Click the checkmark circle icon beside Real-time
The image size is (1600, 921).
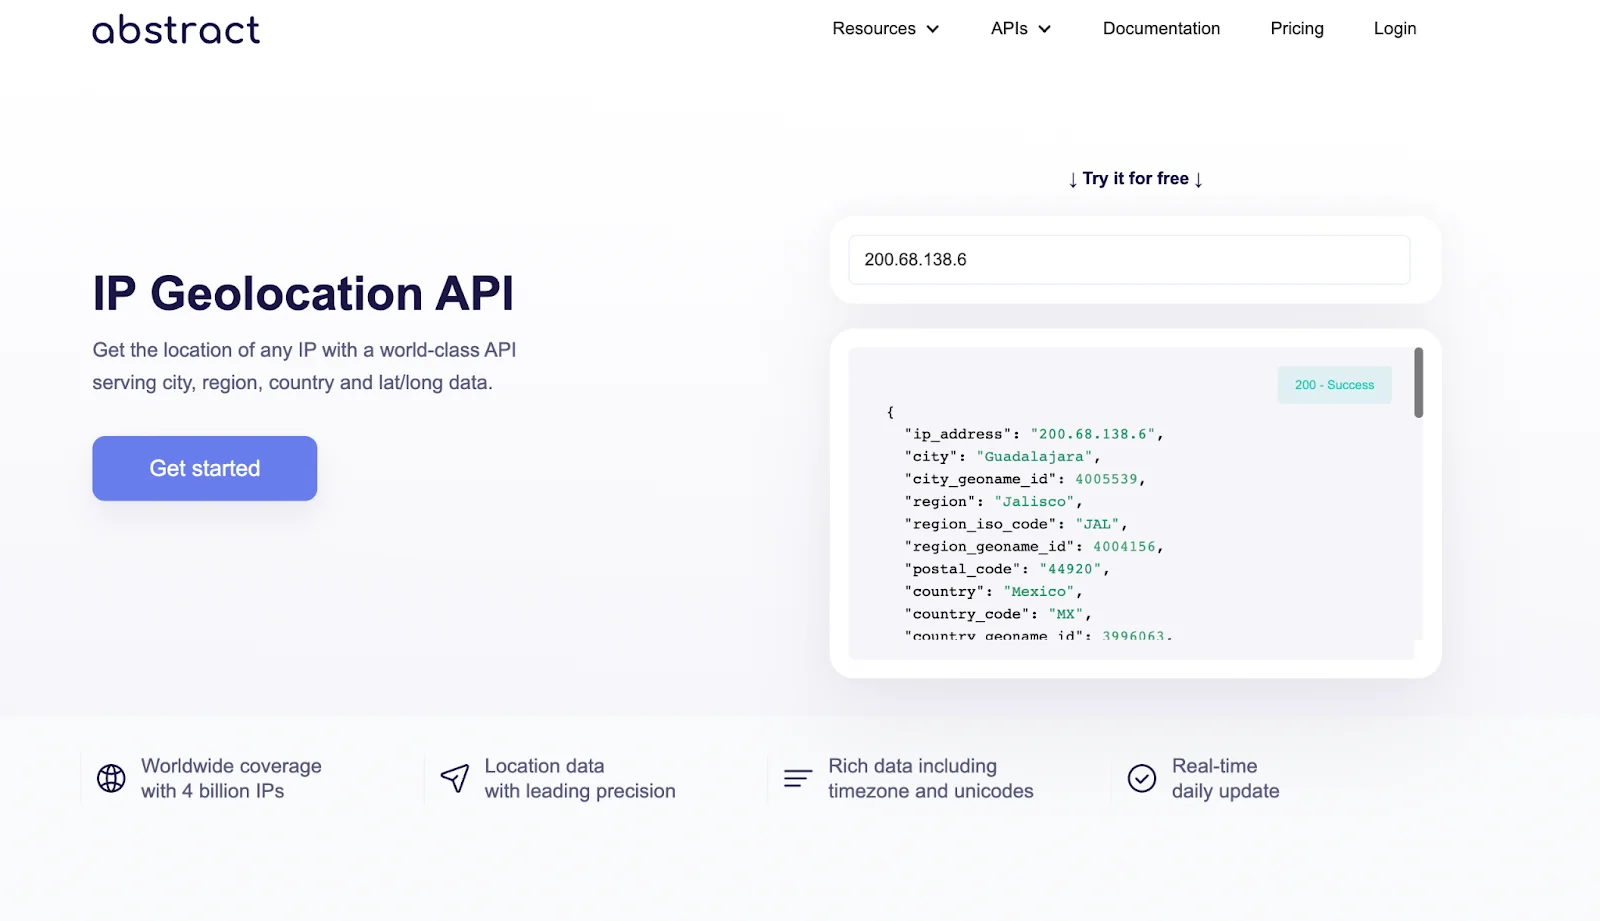pos(1142,778)
